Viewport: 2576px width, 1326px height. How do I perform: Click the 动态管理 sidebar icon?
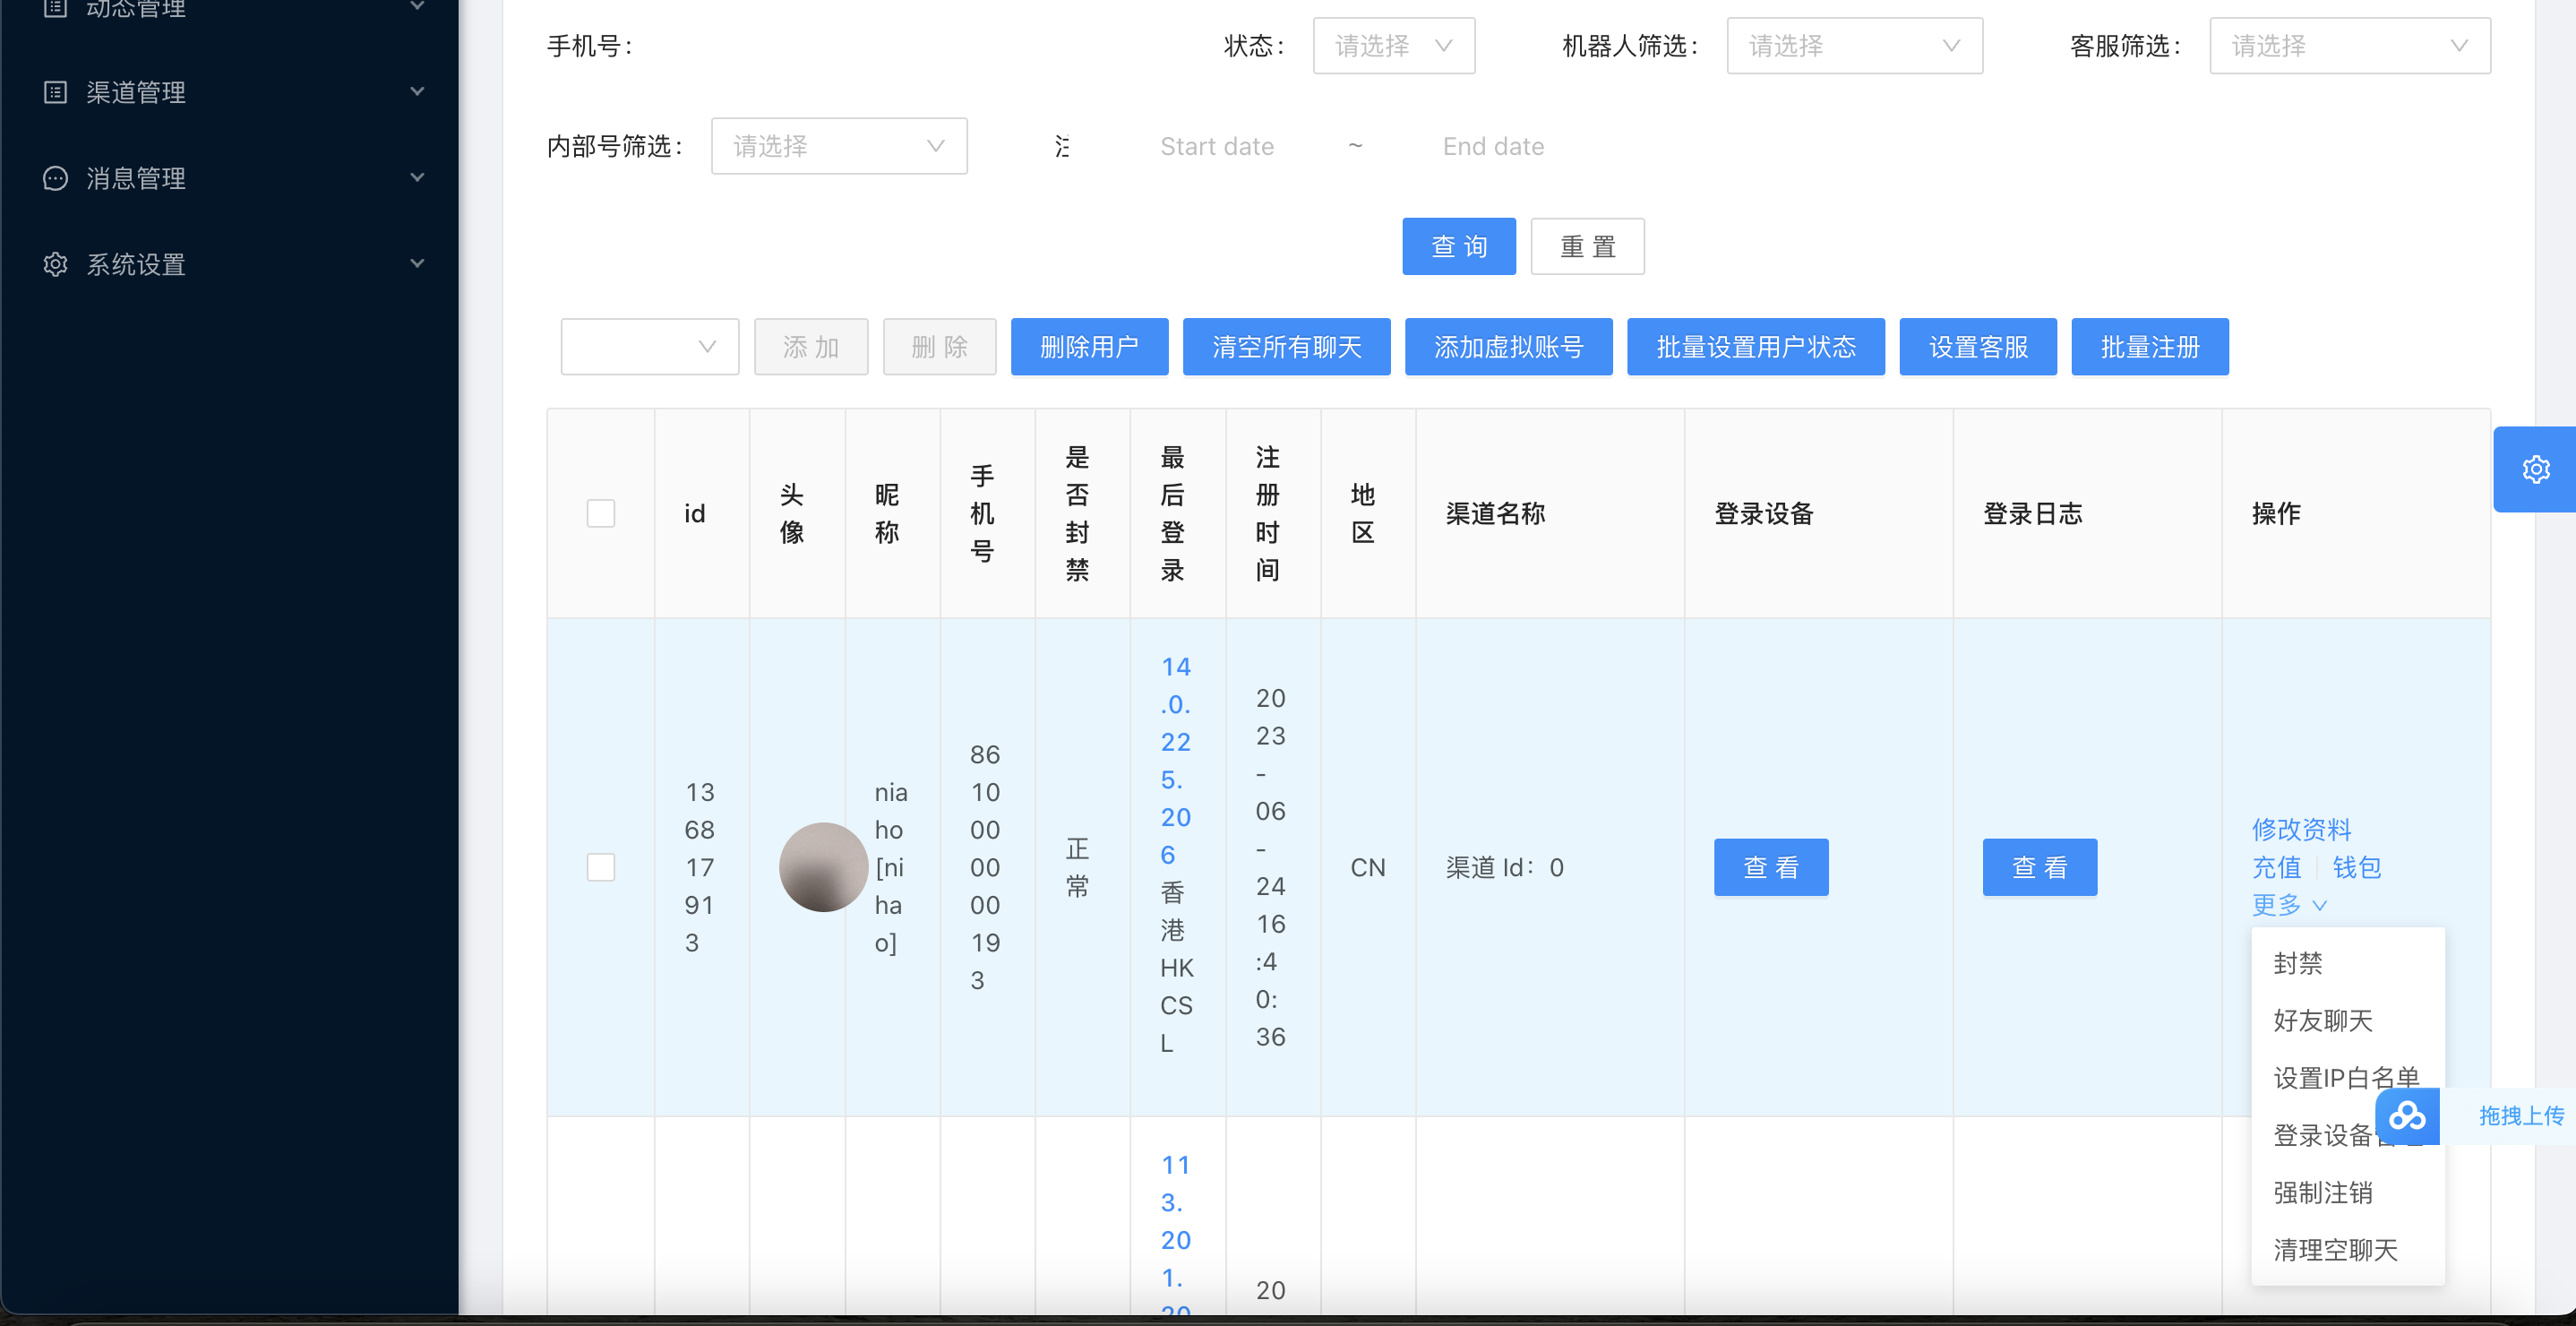(x=55, y=8)
